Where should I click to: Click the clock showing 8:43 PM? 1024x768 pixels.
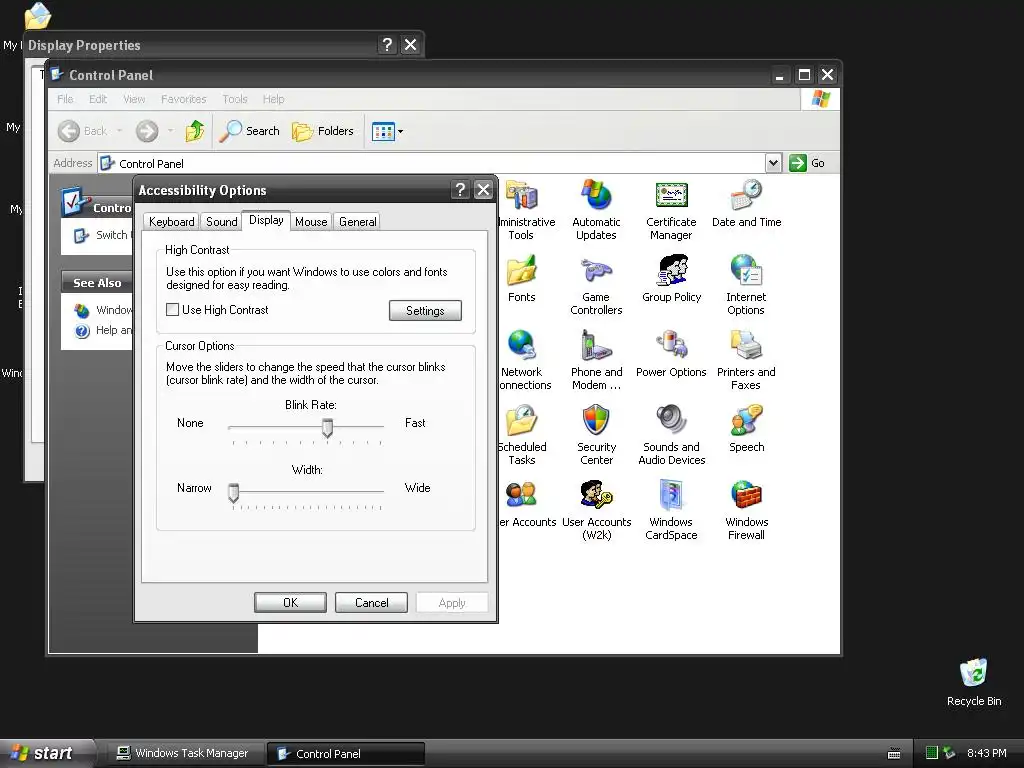pos(986,753)
